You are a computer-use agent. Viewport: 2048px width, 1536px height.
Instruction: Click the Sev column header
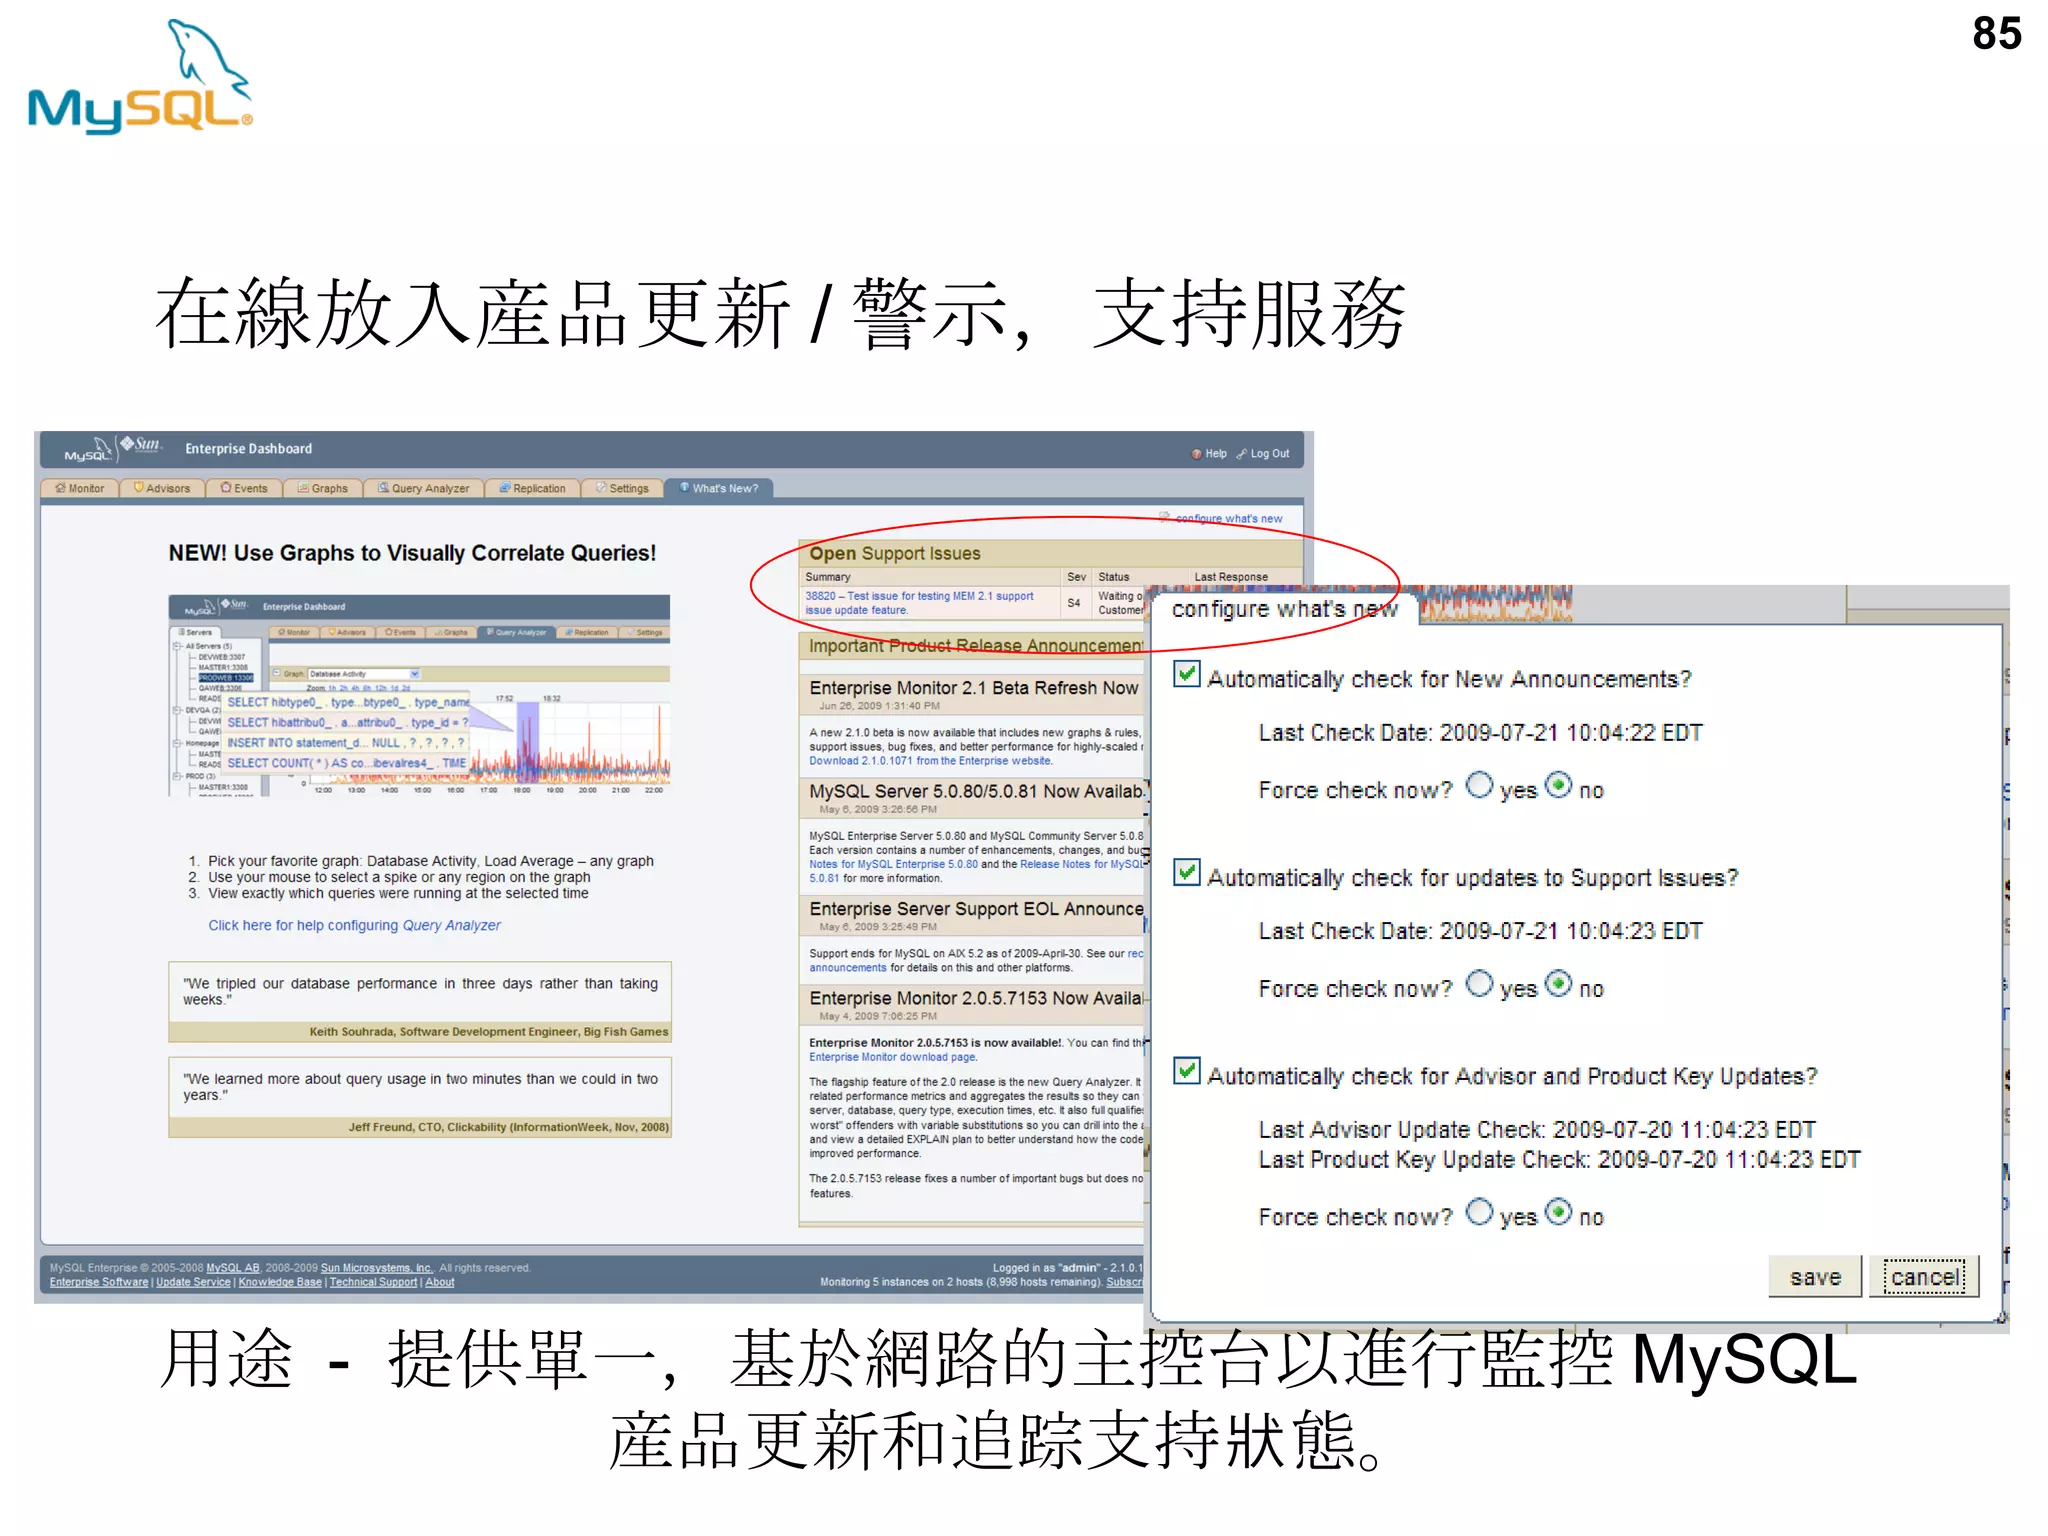(1076, 577)
